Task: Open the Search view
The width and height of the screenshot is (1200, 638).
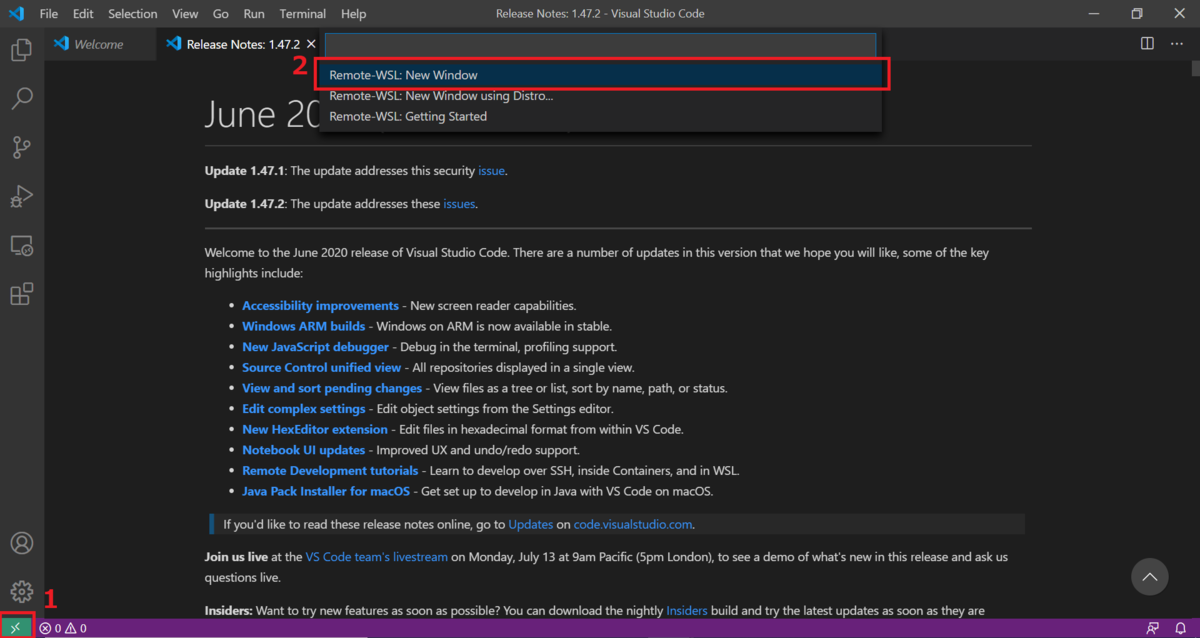Action: pos(21,97)
